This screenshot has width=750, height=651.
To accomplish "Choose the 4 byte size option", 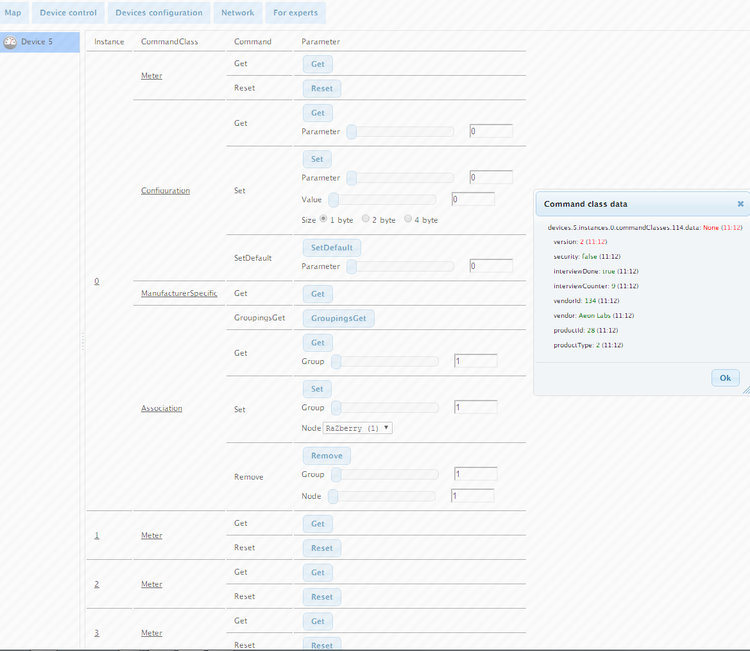I will click(408, 219).
